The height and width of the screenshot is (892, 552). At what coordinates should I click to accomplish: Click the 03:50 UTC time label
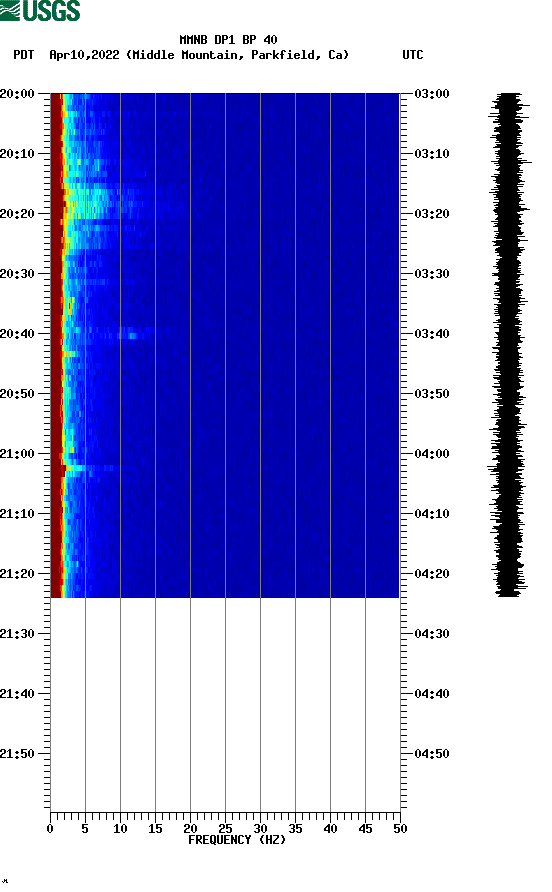coord(432,394)
